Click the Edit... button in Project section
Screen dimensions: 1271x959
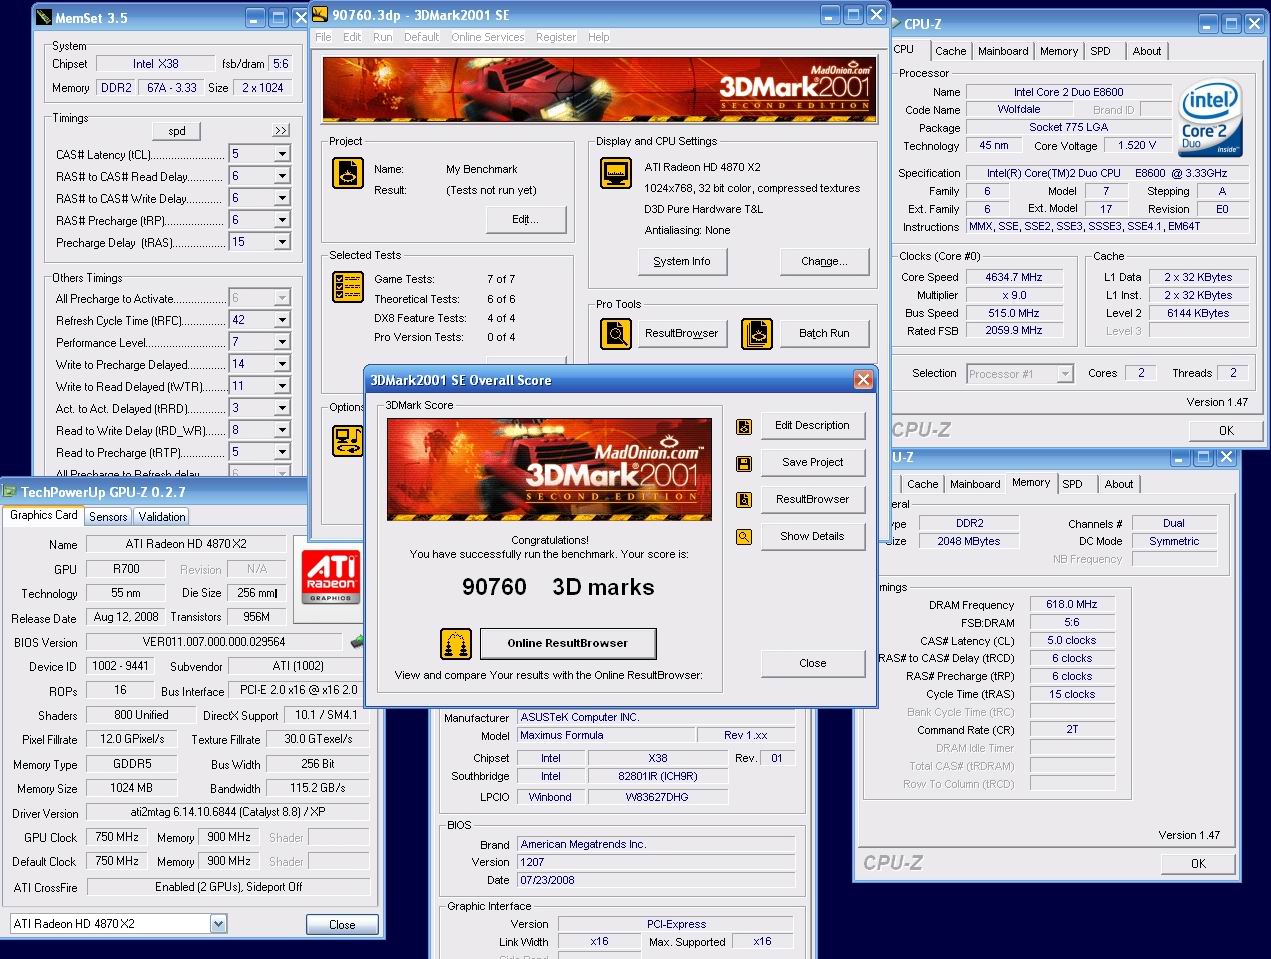[526, 220]
